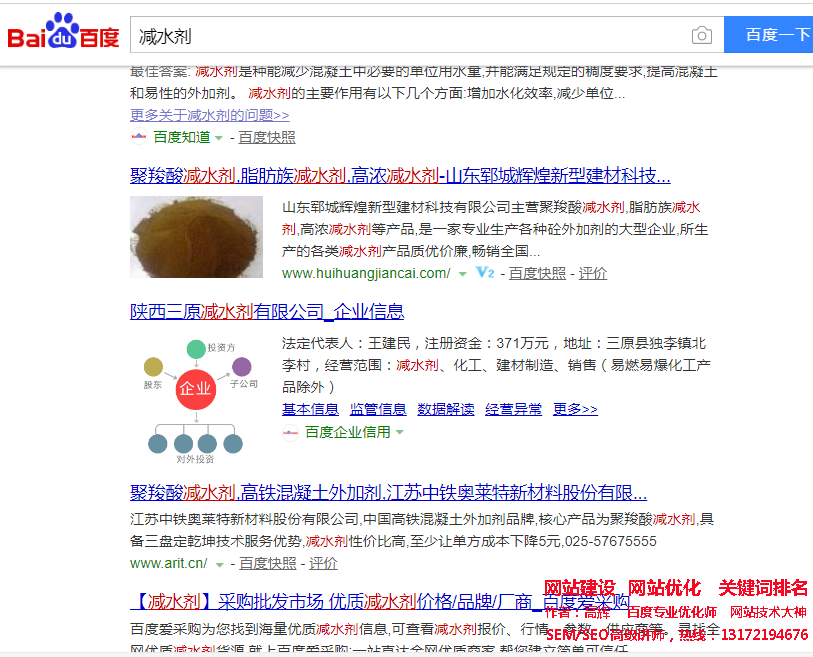Open the brown powder product thumbnail
This screenshot has width=813, height=657.
pyautogui.click(x=196, y=237)
